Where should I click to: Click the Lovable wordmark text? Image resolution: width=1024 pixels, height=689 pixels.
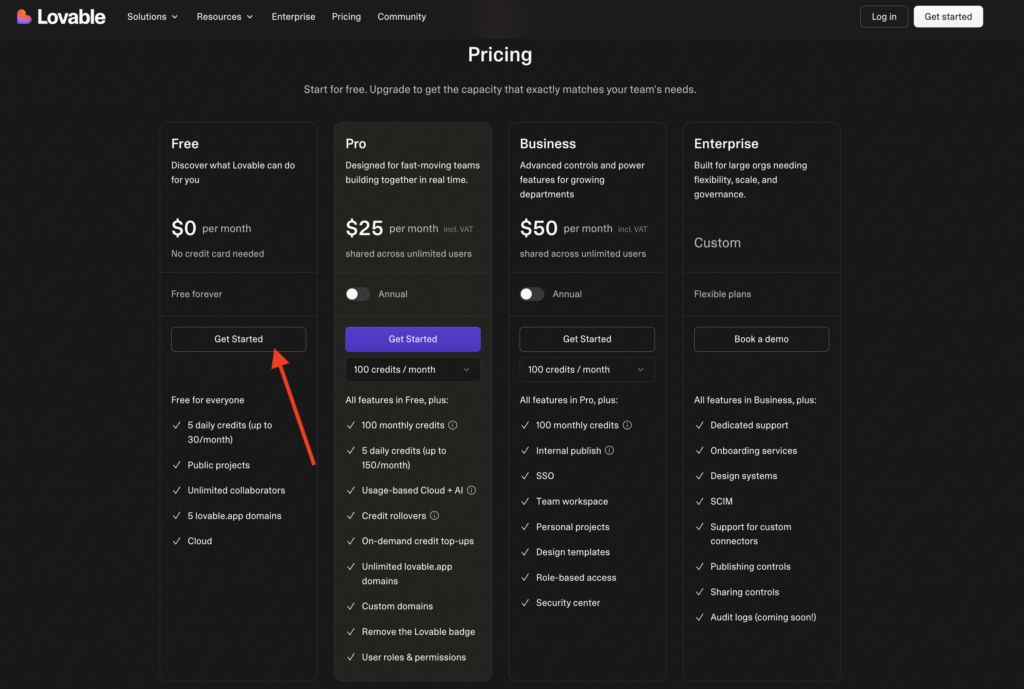pyautogui.click(x=71, y=17)
